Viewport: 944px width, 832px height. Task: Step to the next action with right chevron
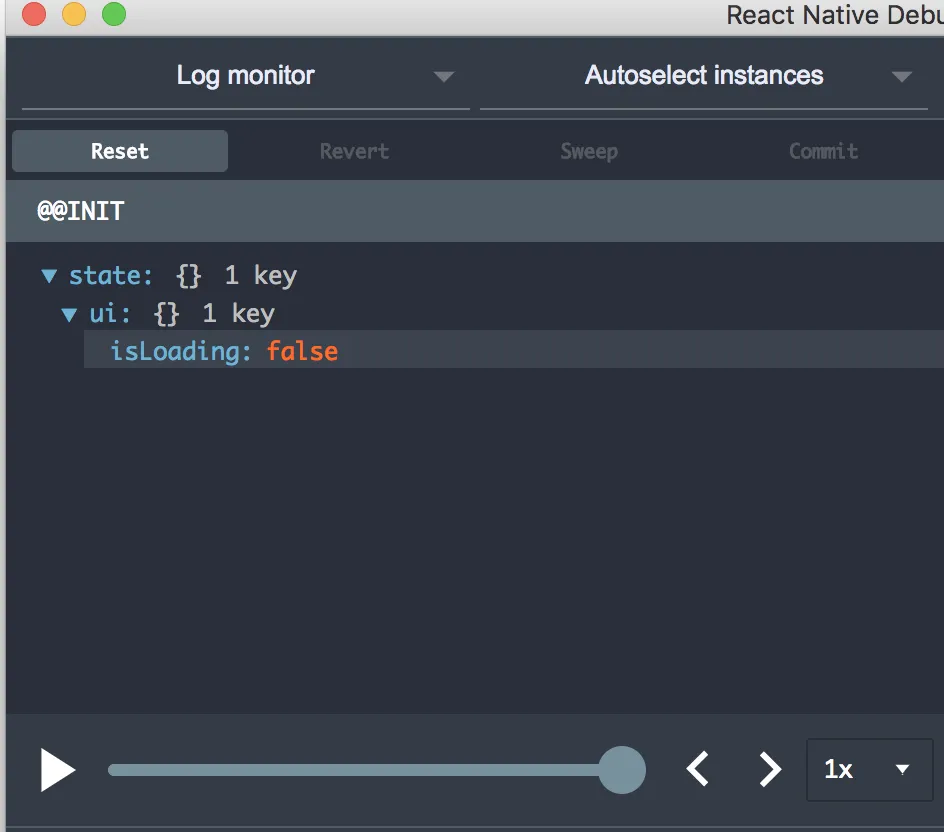click(770, 769)
